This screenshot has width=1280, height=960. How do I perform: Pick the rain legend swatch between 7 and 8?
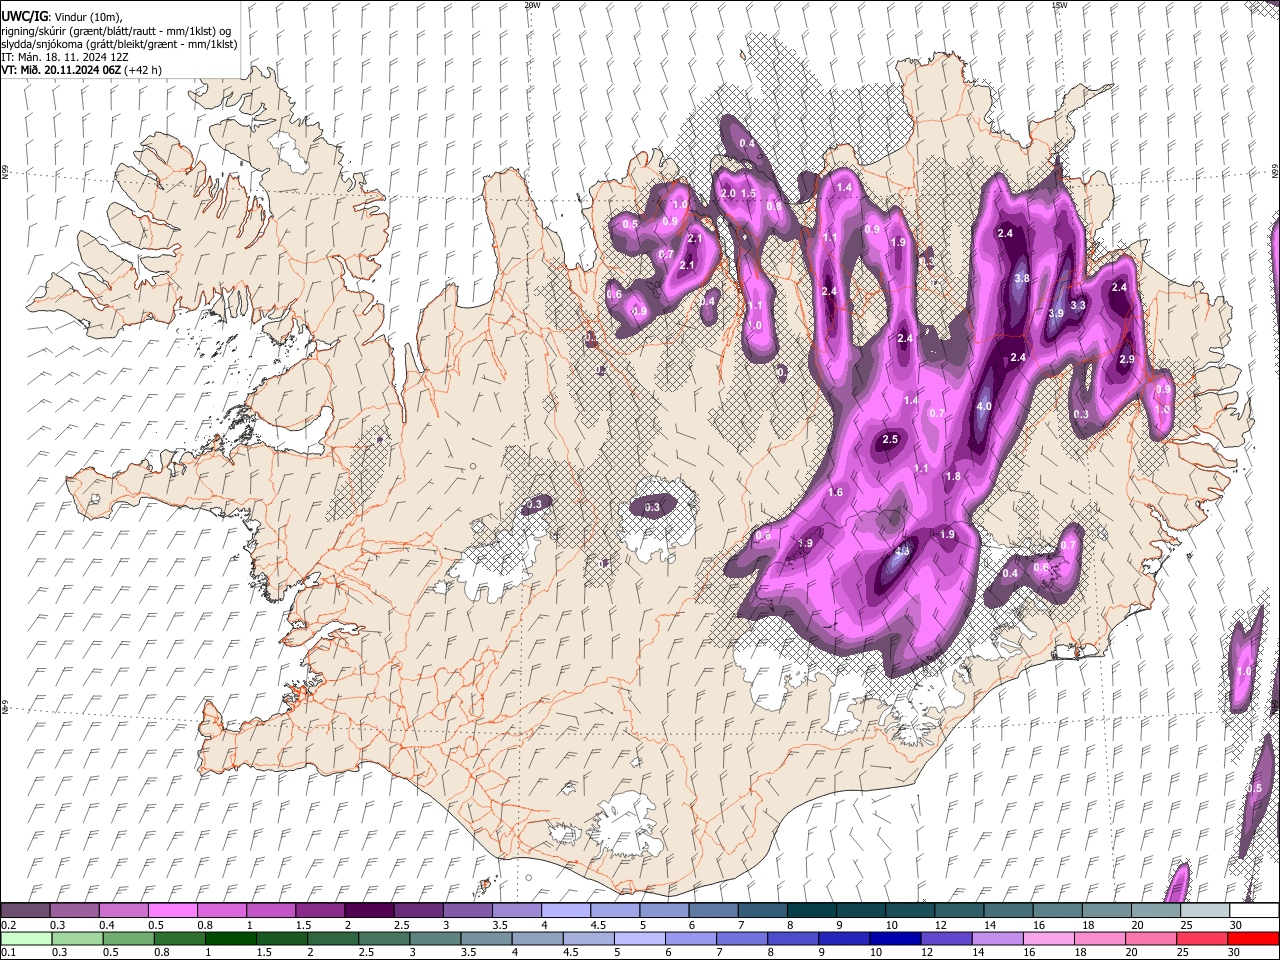[742, 938]
